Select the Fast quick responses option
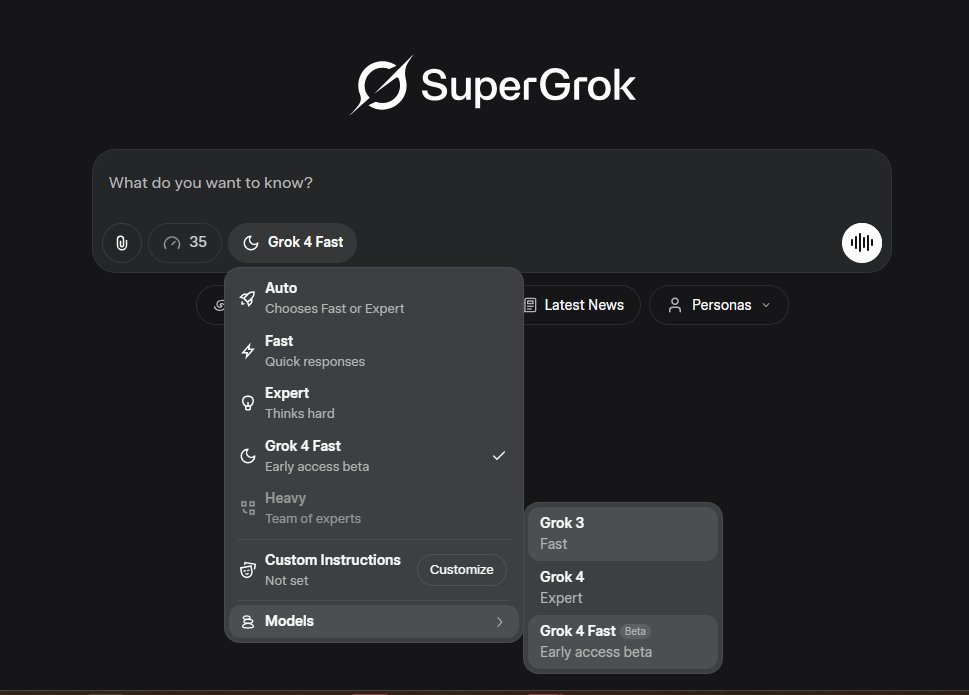Screen dimensions: 969x695 (373, 351)
